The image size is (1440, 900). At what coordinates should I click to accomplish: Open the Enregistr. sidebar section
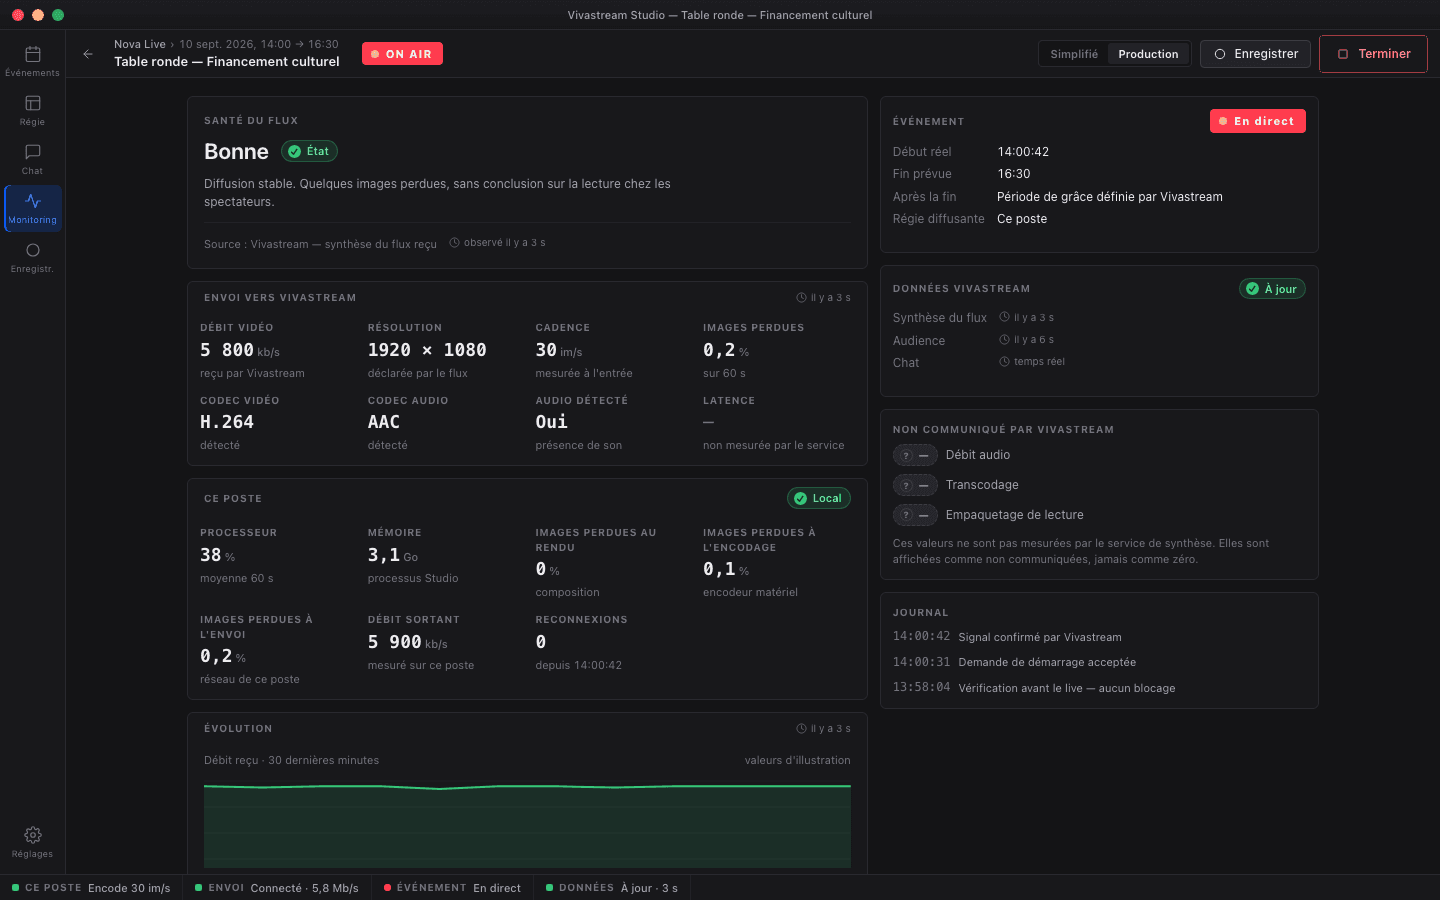point(32,257)
